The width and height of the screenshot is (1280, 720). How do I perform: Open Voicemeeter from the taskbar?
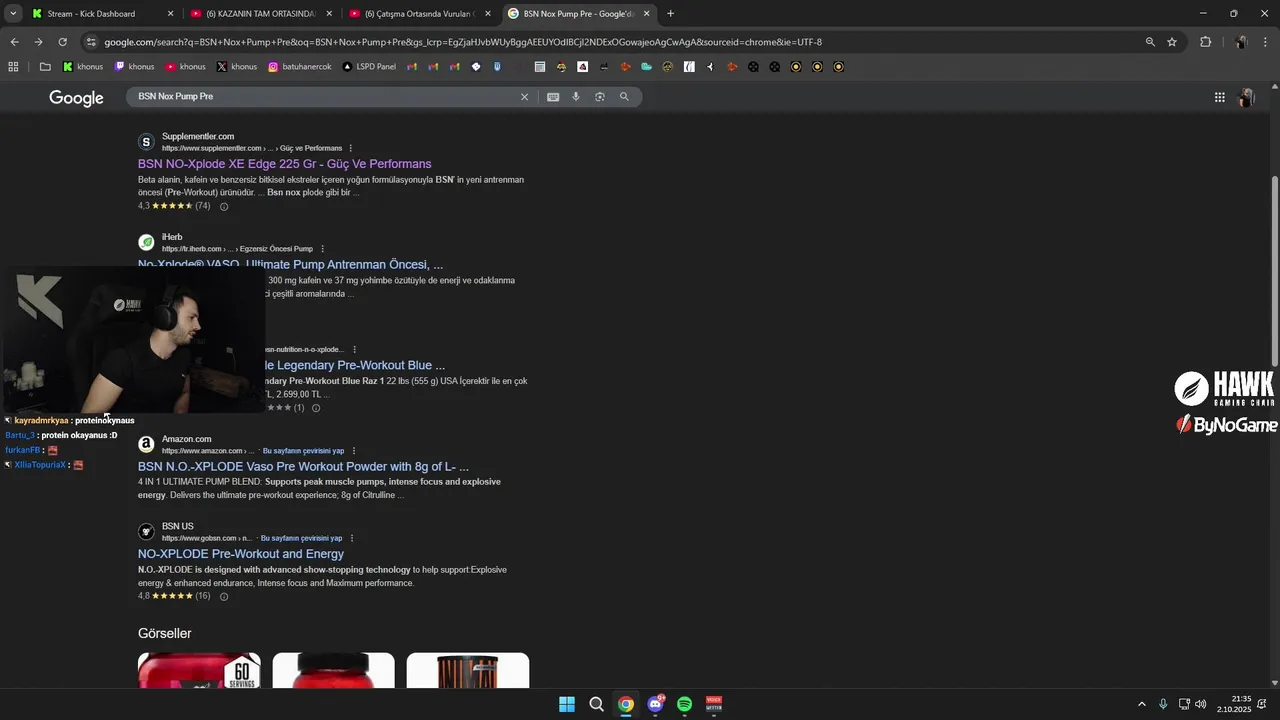pos(714,704)
